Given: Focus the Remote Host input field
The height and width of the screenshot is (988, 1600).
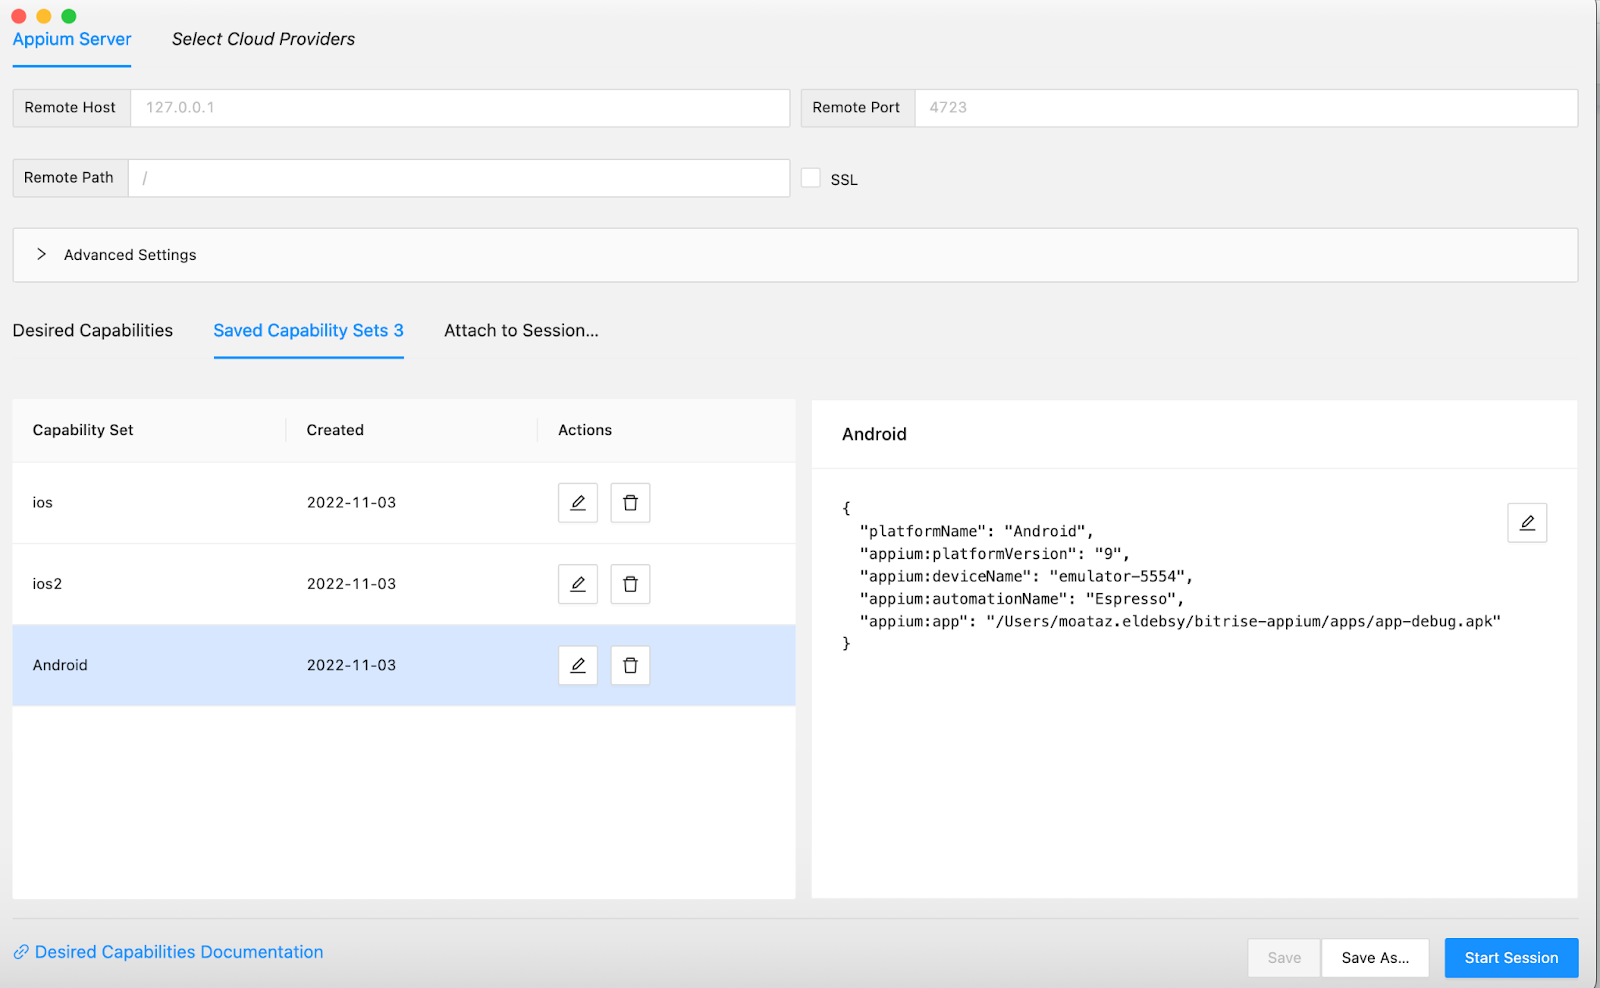Looking at the screenshot, I should (460, 108).
